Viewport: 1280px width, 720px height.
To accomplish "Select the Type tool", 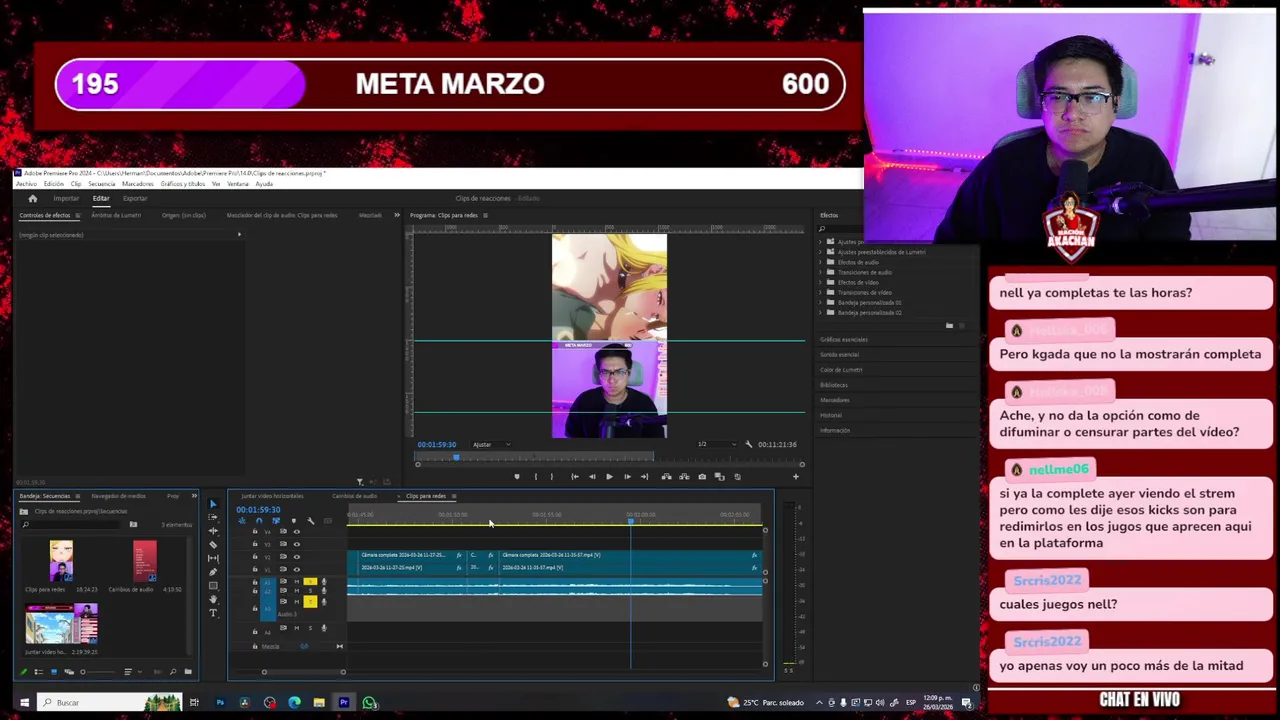I will pos(213,613).
